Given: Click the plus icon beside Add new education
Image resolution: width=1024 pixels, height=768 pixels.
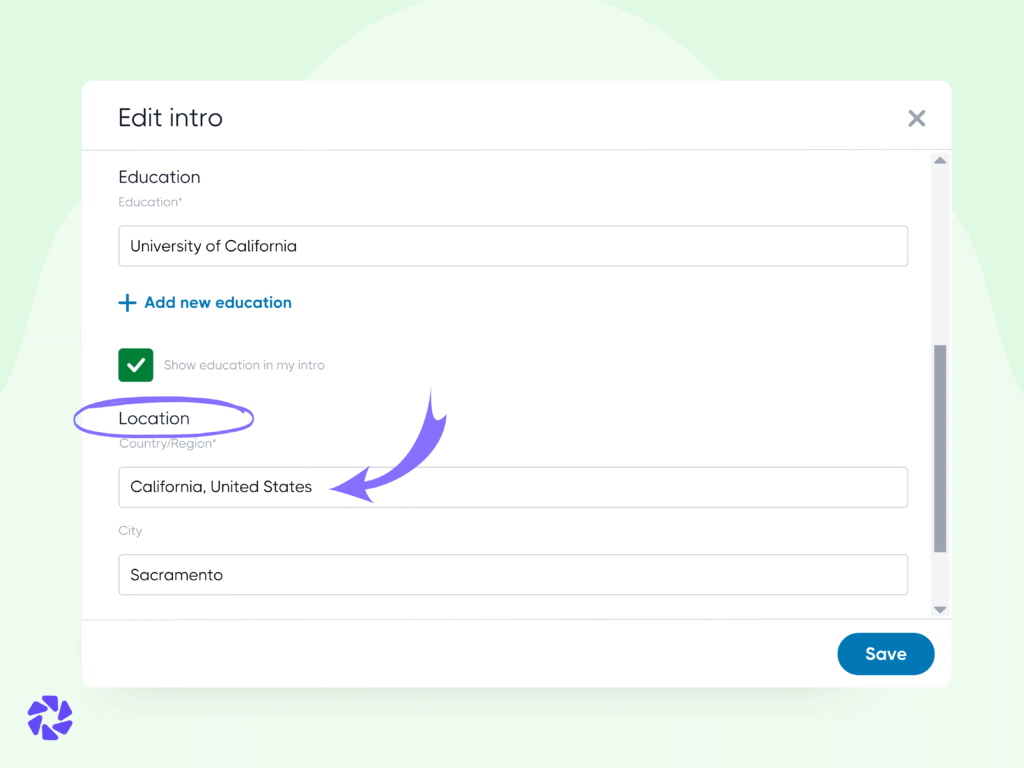Looking at the screenshot, I should 128,302.
